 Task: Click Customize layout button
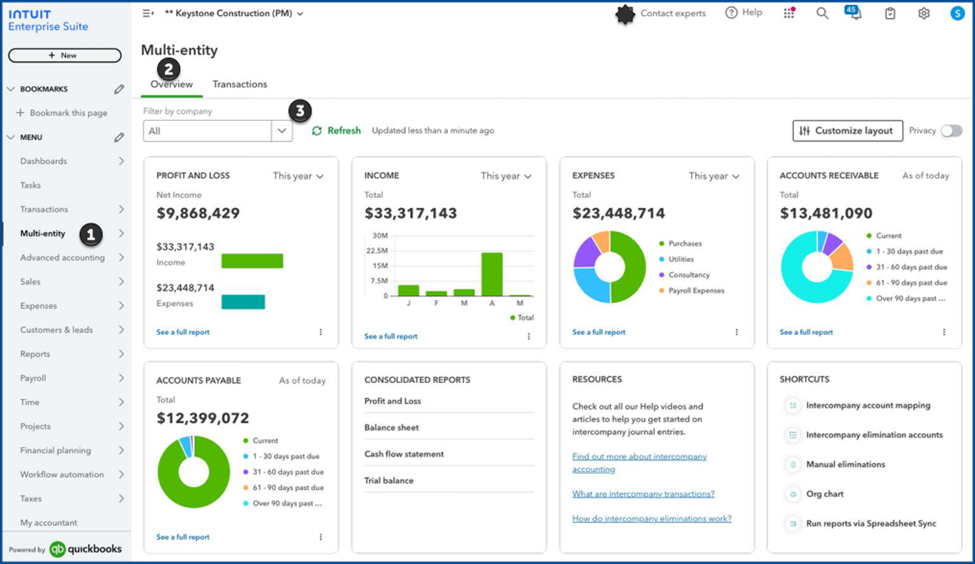click(x=848, y=131)
